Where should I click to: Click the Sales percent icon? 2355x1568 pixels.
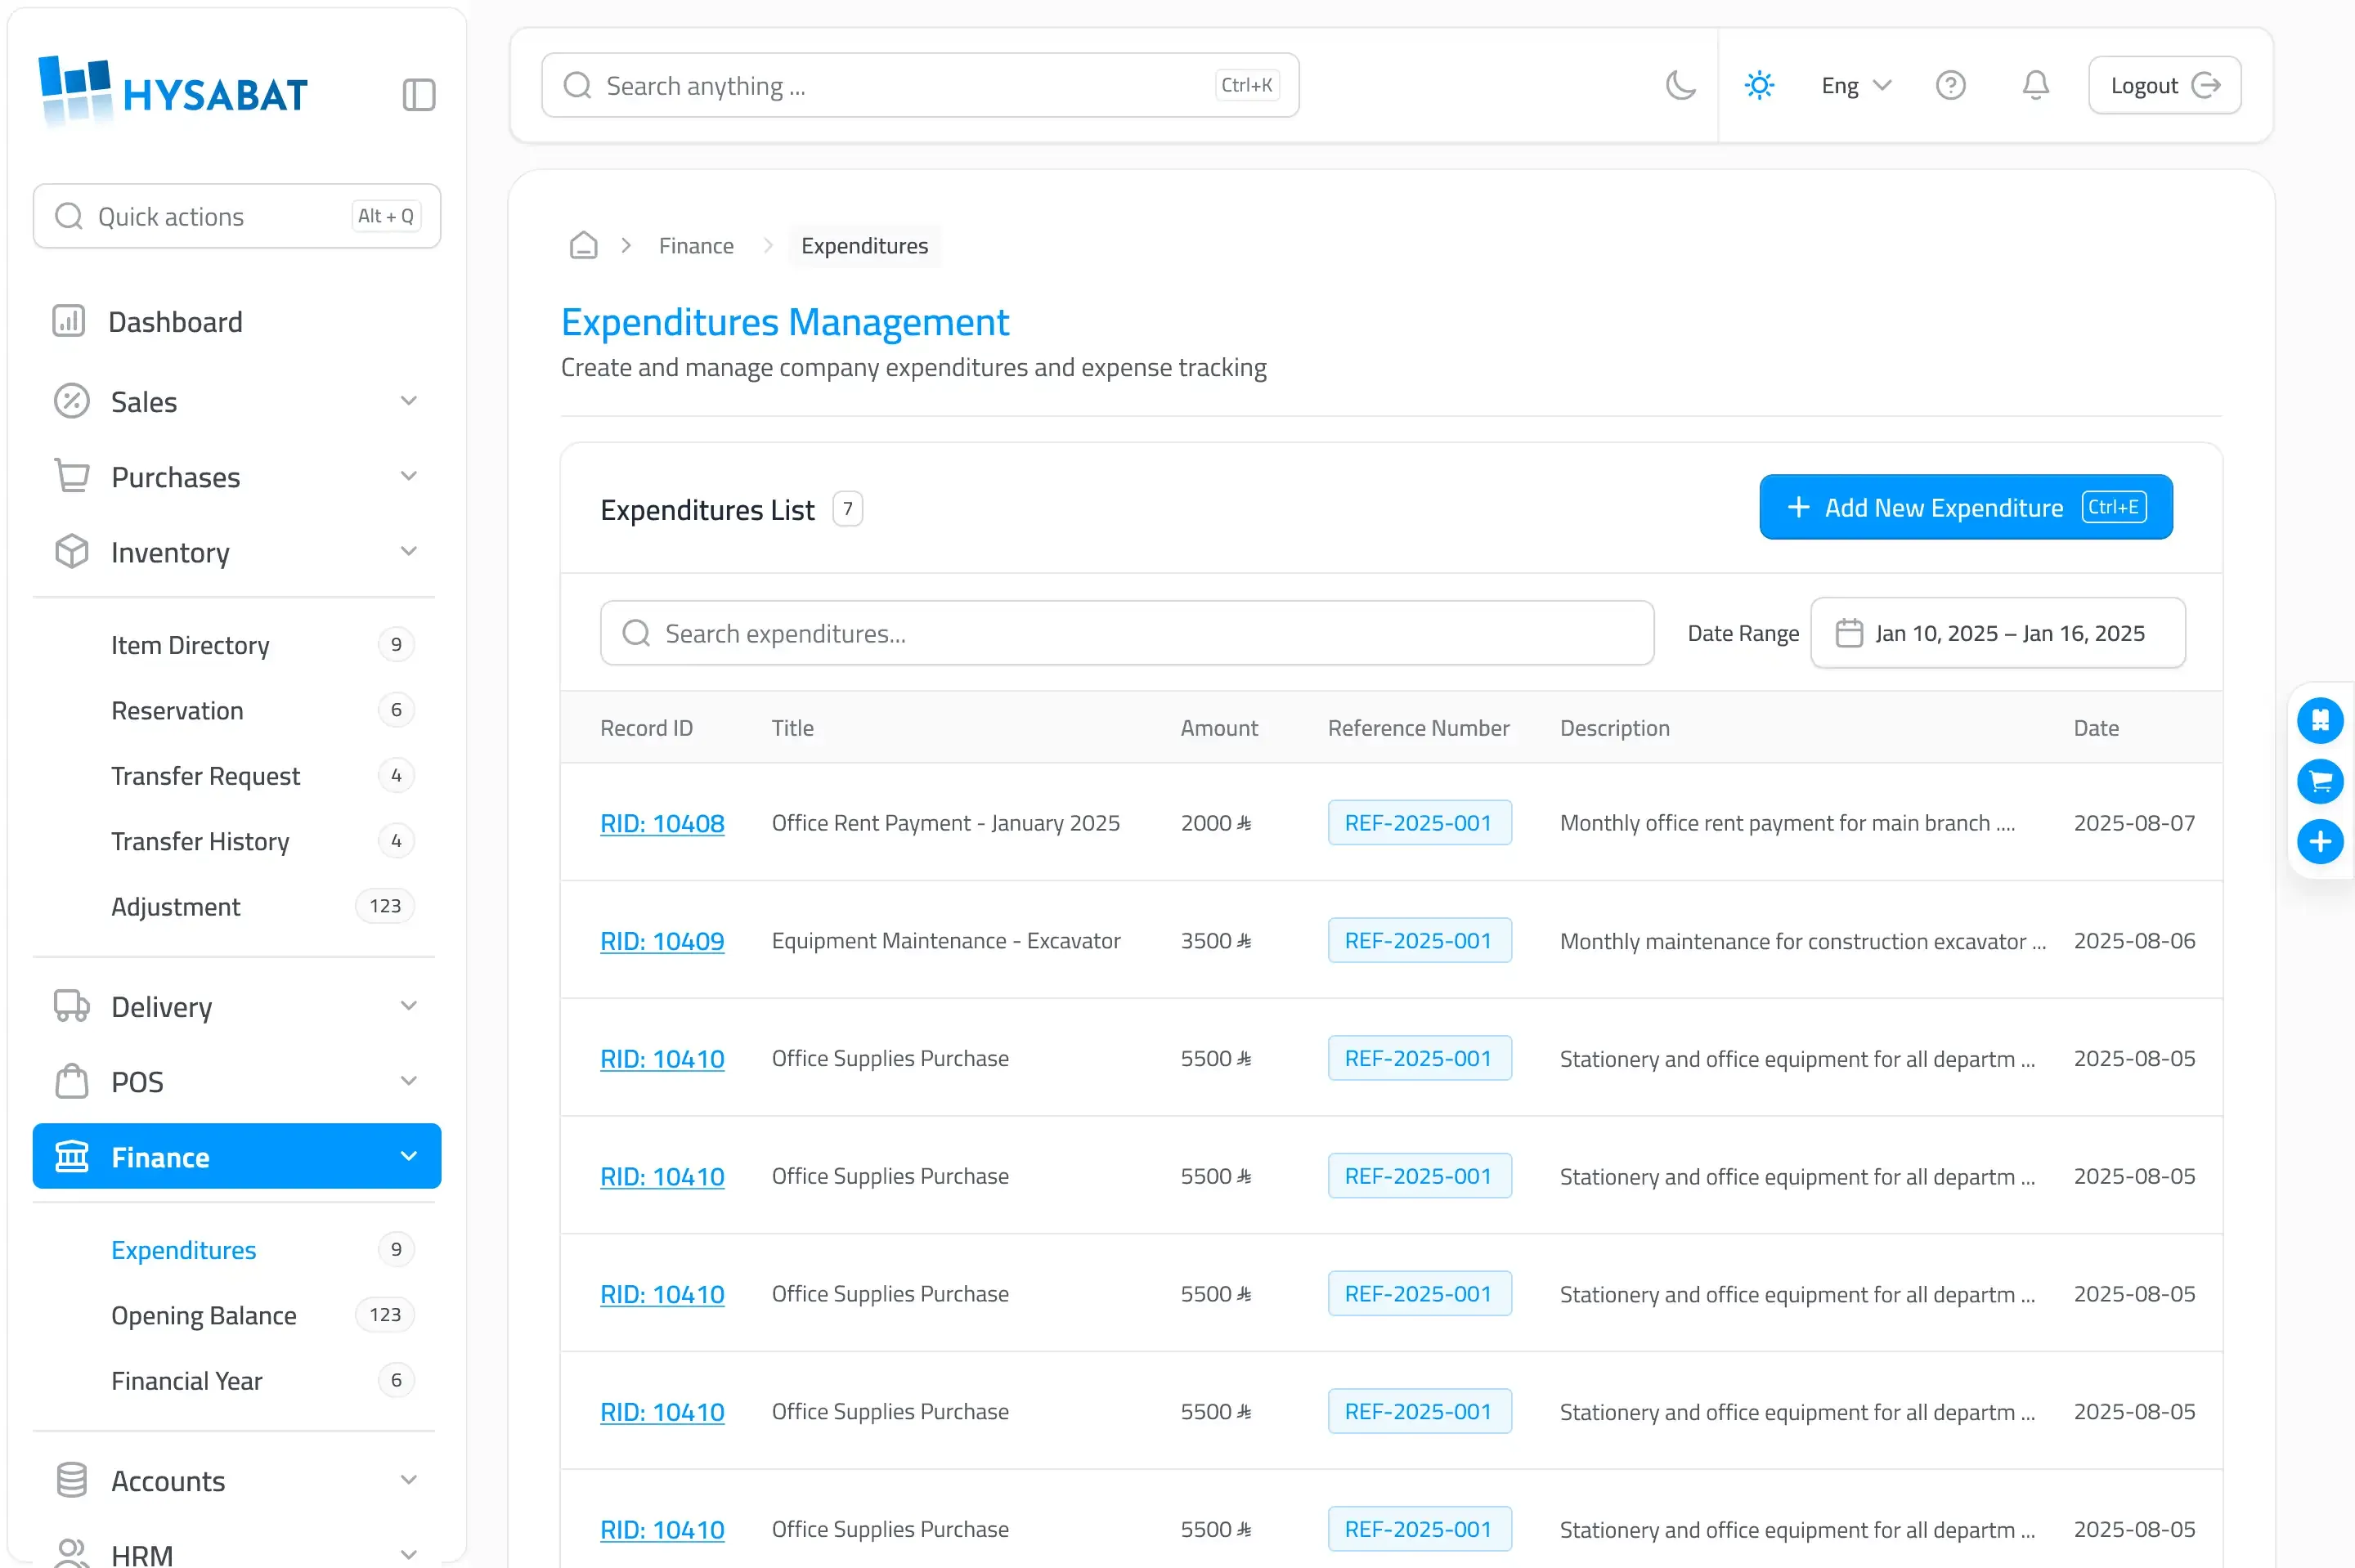(72, 401)
